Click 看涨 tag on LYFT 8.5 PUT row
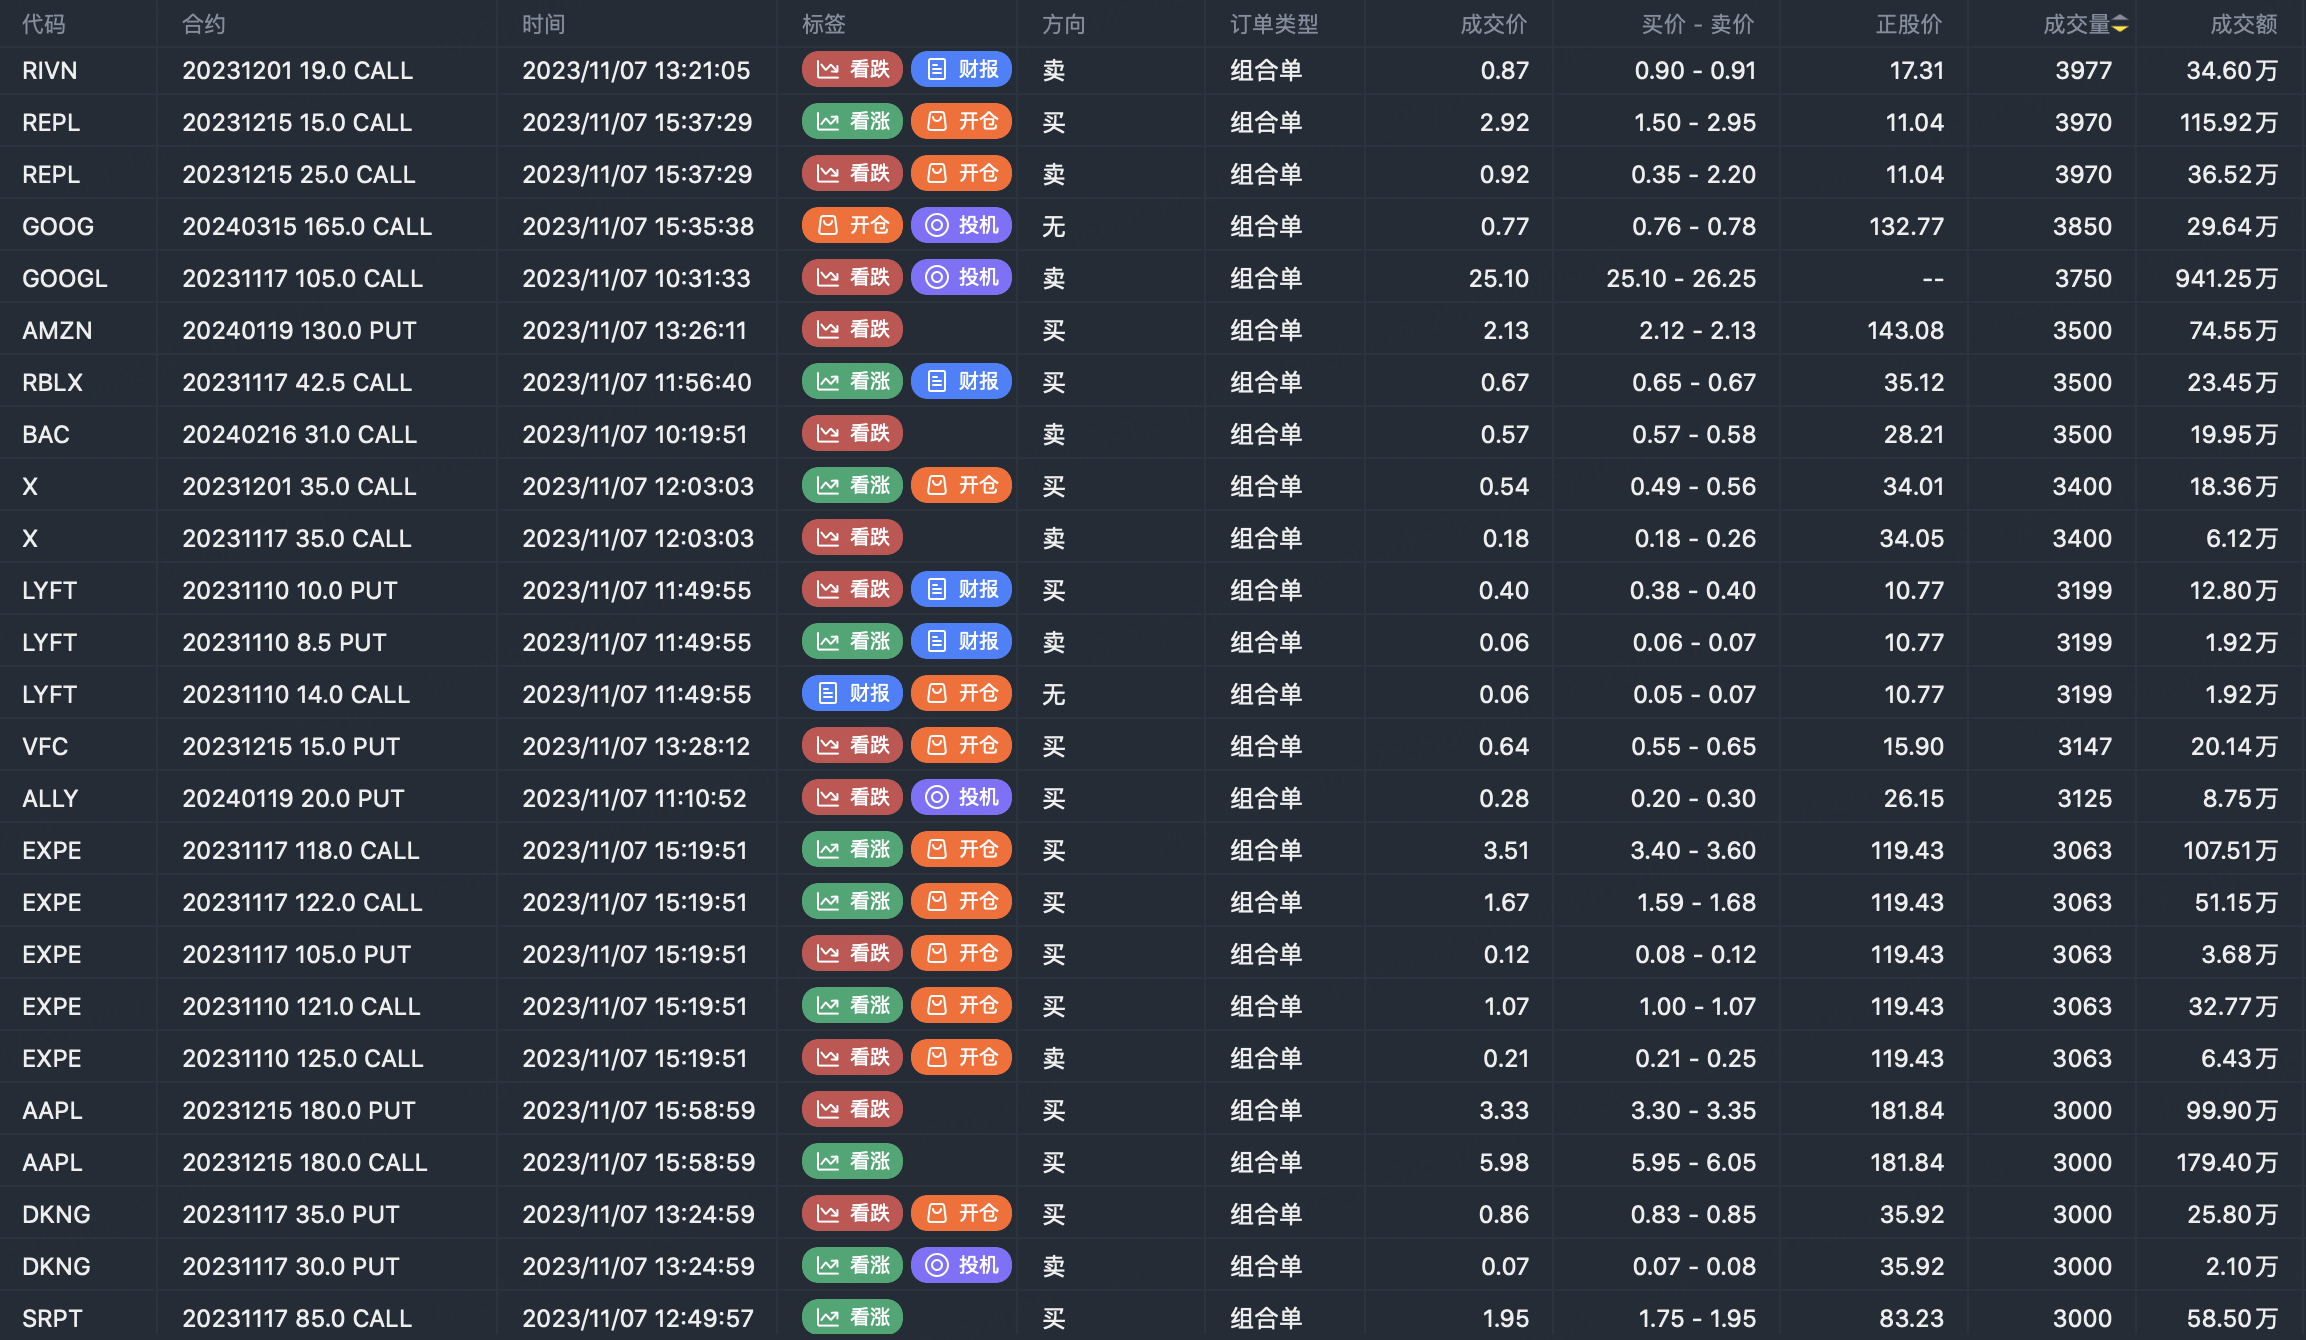Viewport: 2306px width, 1340px height. click(x=853, y=642)
